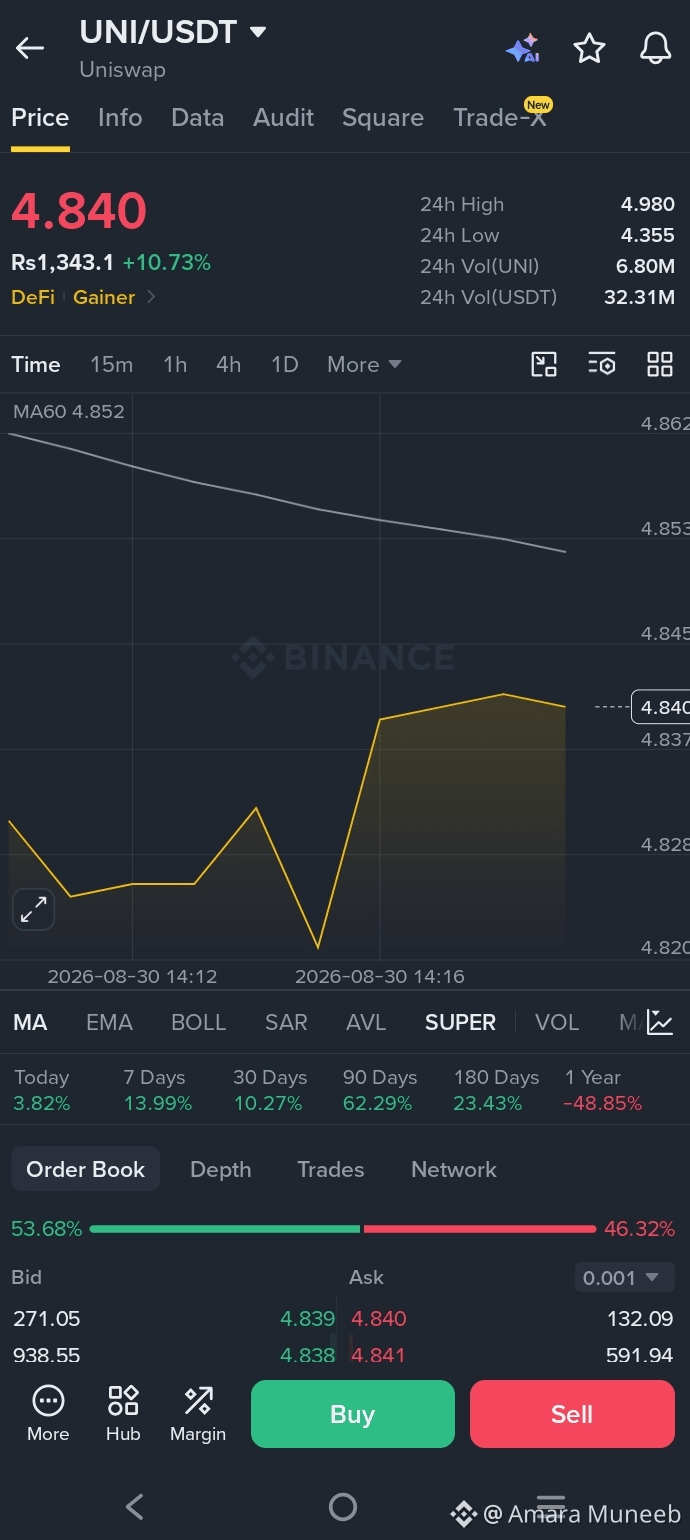Expand chart to fullscreen with the arrows icon

pyautogui.click(x=33, y=909)
